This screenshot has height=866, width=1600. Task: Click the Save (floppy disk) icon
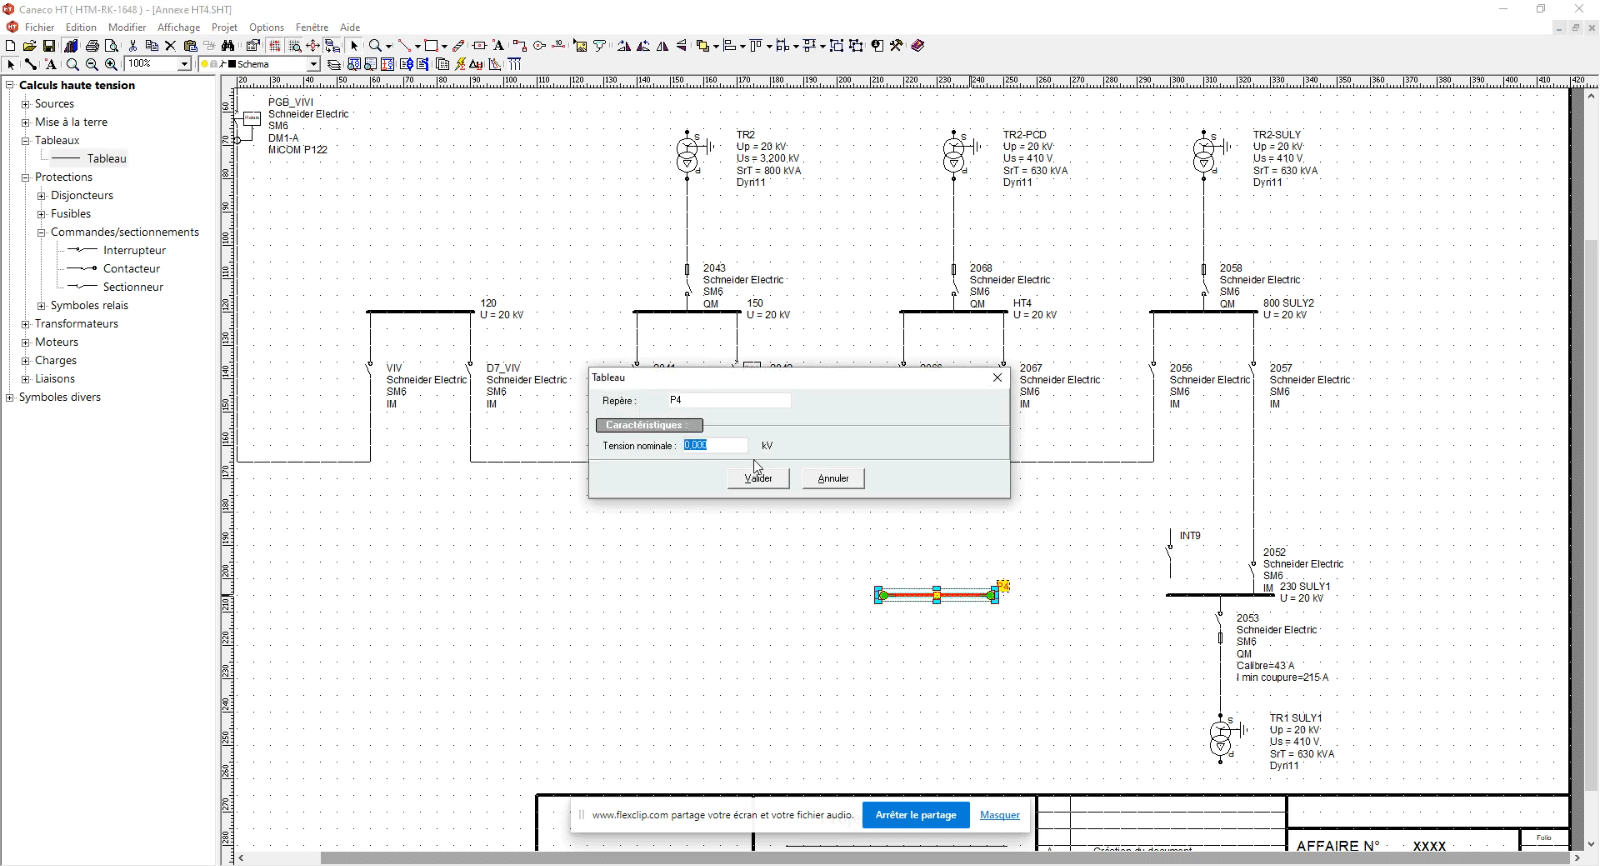49,46
